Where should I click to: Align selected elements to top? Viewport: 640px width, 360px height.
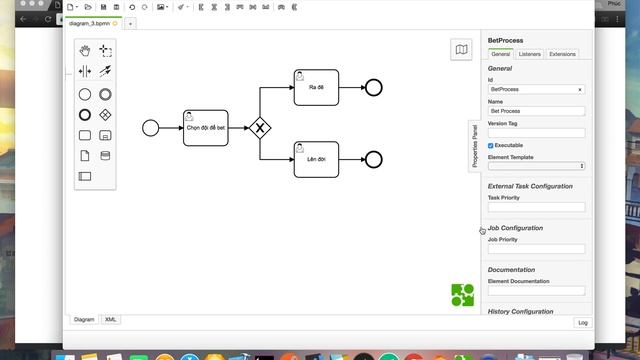pyautogui.click(x=240, y=7)
